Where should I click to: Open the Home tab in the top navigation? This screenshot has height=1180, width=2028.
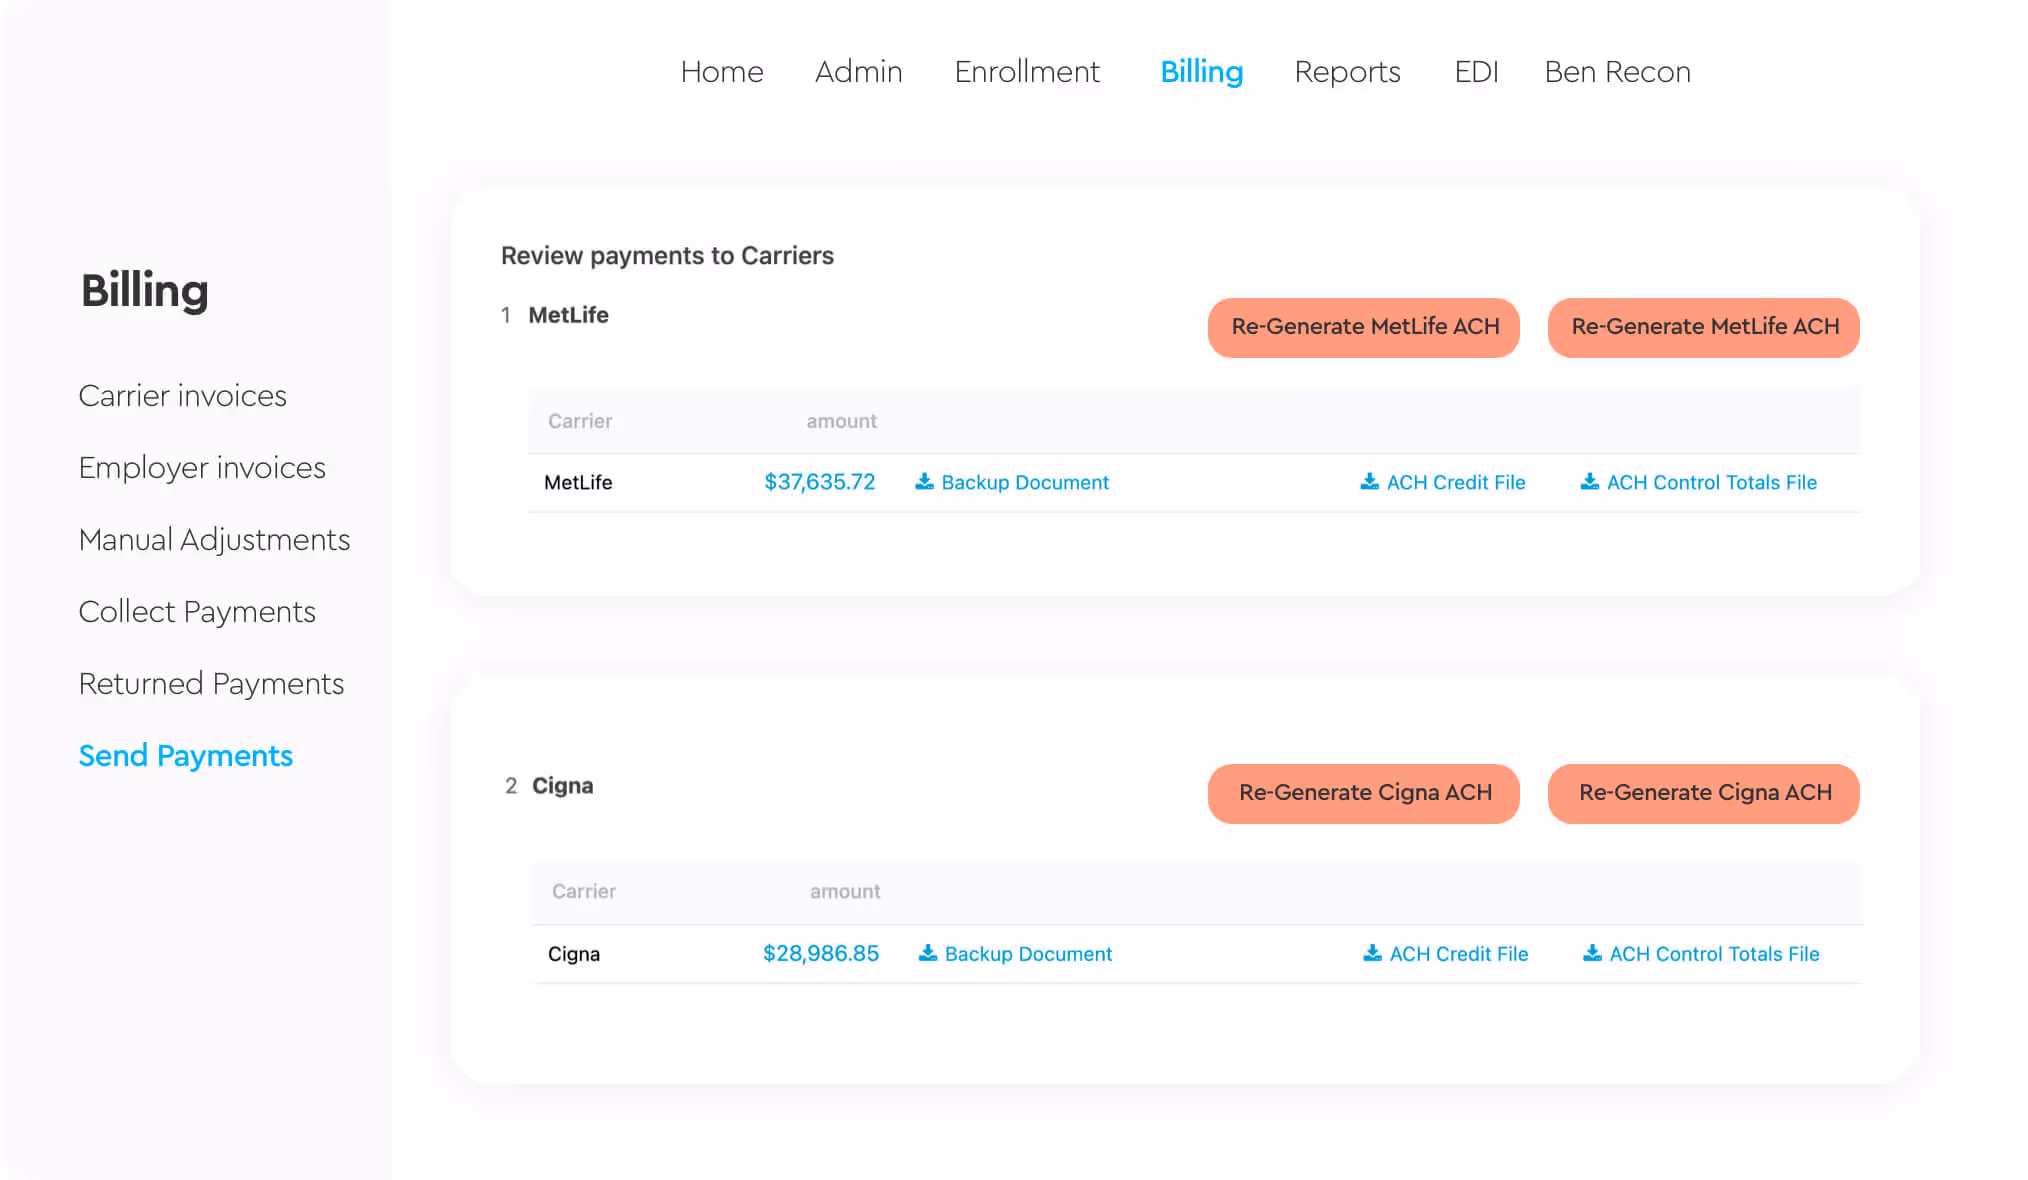coord(722,72)
